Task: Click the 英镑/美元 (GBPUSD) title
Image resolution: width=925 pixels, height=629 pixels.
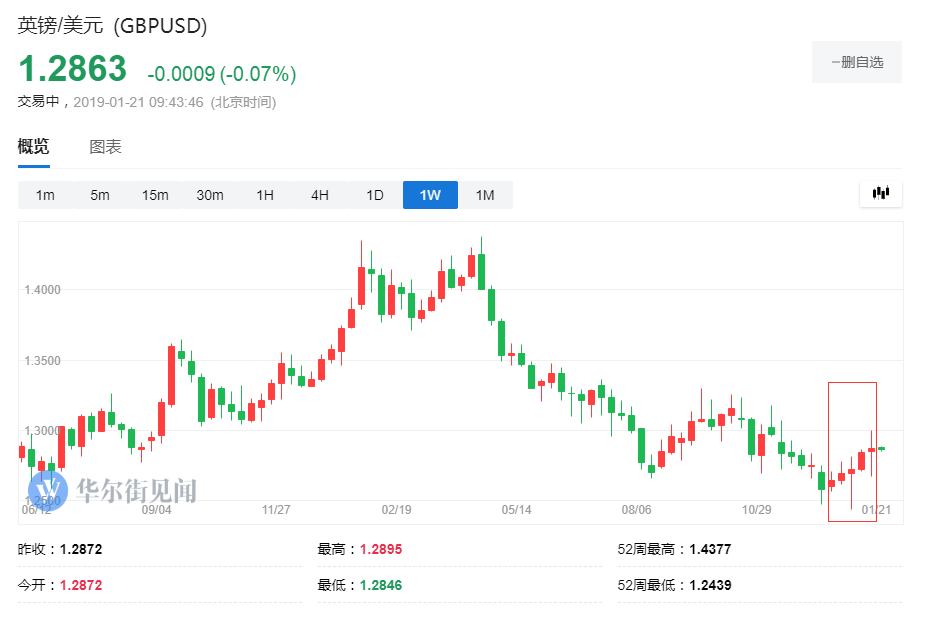Action: [112, 27]
